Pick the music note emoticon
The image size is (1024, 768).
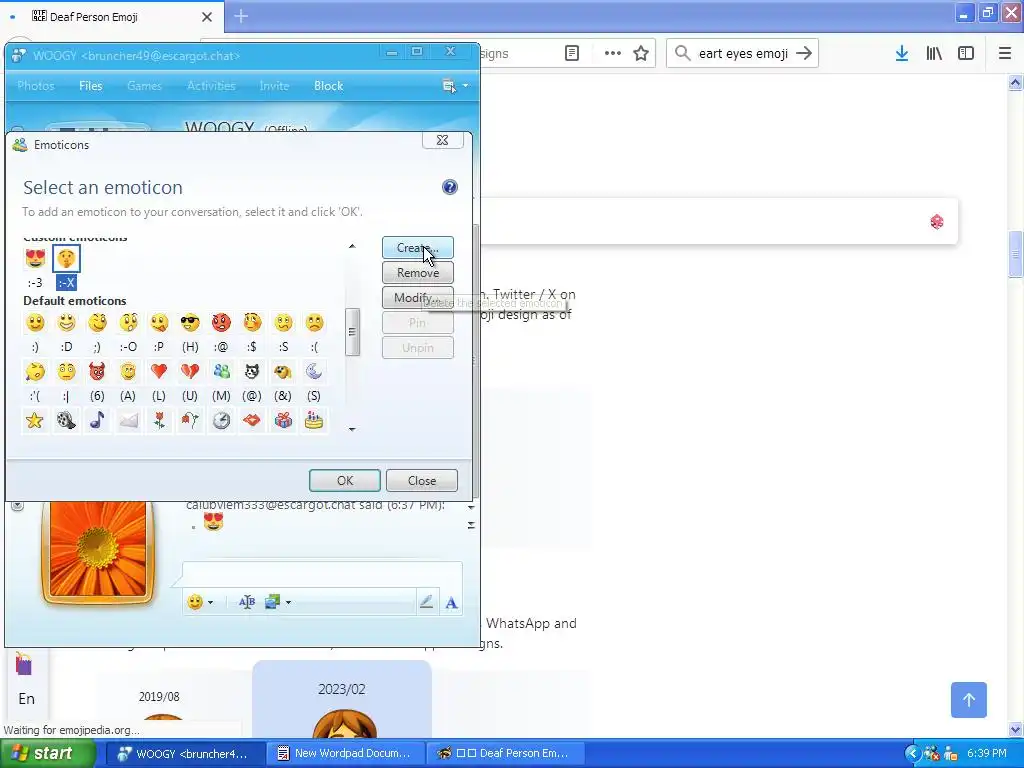[97, 421]
